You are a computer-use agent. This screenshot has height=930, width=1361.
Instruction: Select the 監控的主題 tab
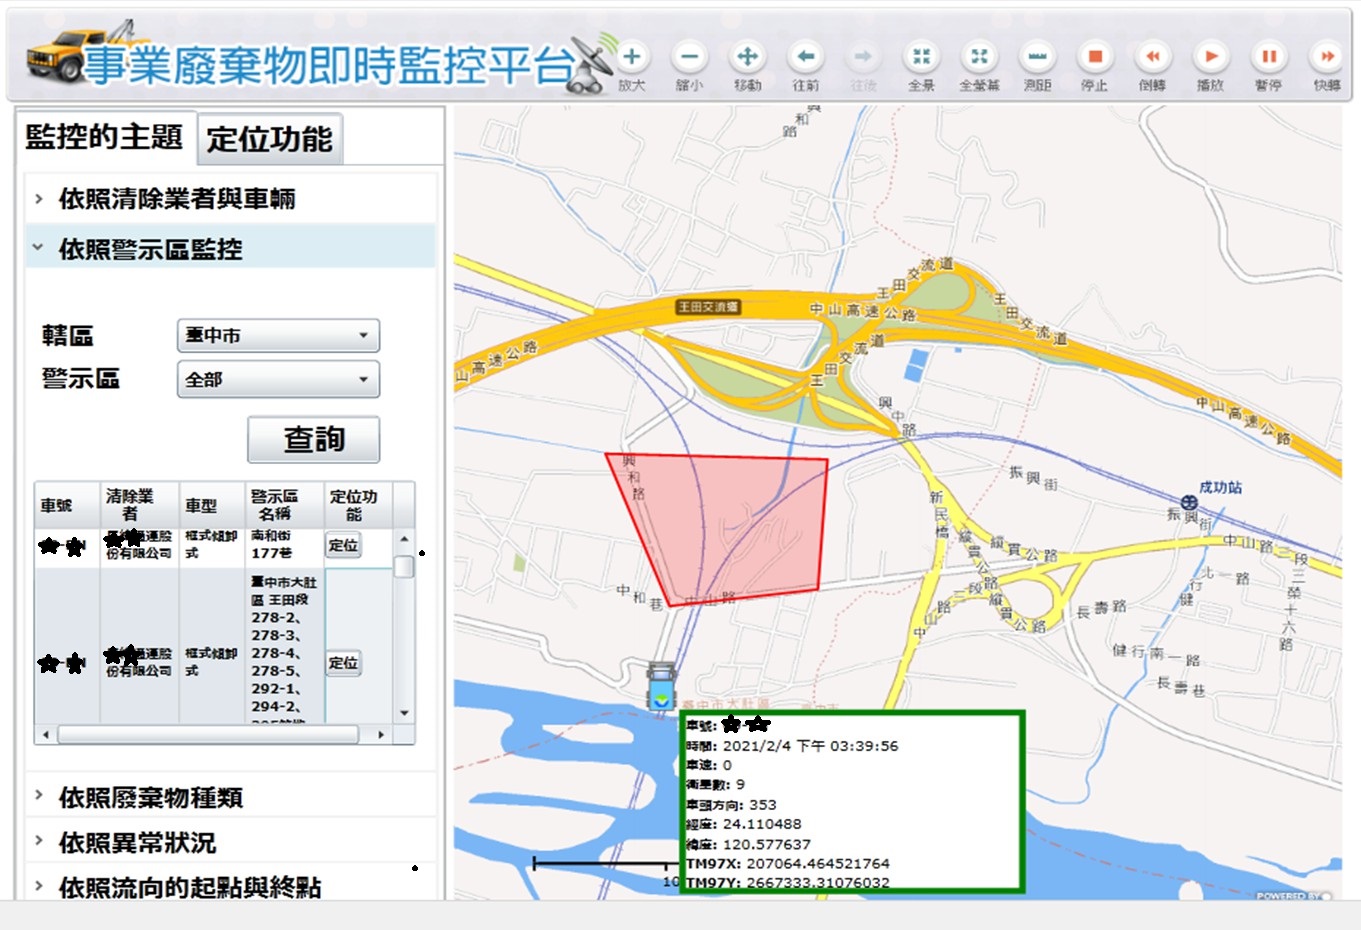tap(104, 137)
